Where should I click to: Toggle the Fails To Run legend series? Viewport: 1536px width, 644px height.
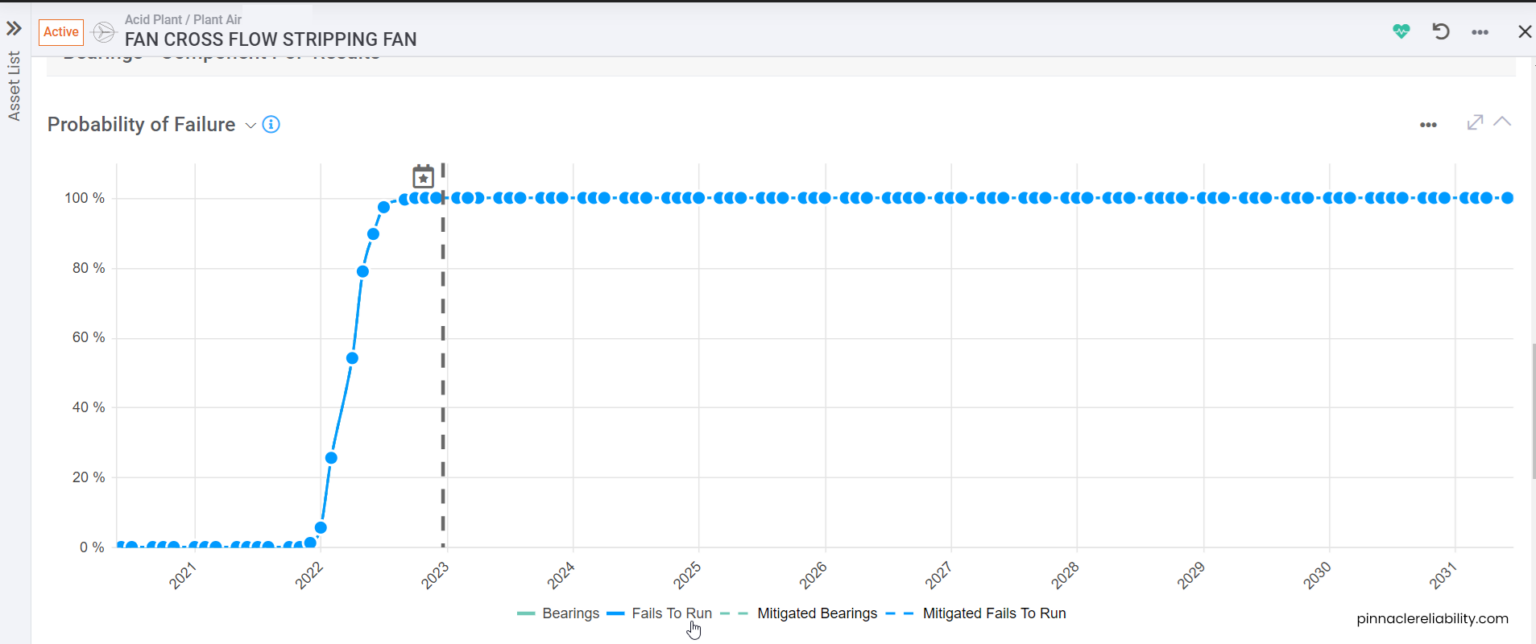pos(659,613)
